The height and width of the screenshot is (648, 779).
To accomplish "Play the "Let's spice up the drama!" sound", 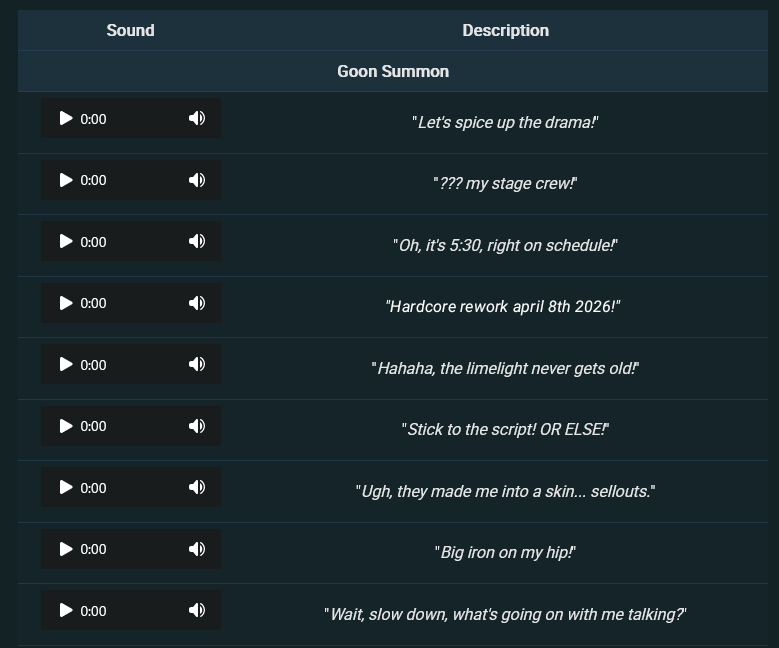I will point(66,118).
